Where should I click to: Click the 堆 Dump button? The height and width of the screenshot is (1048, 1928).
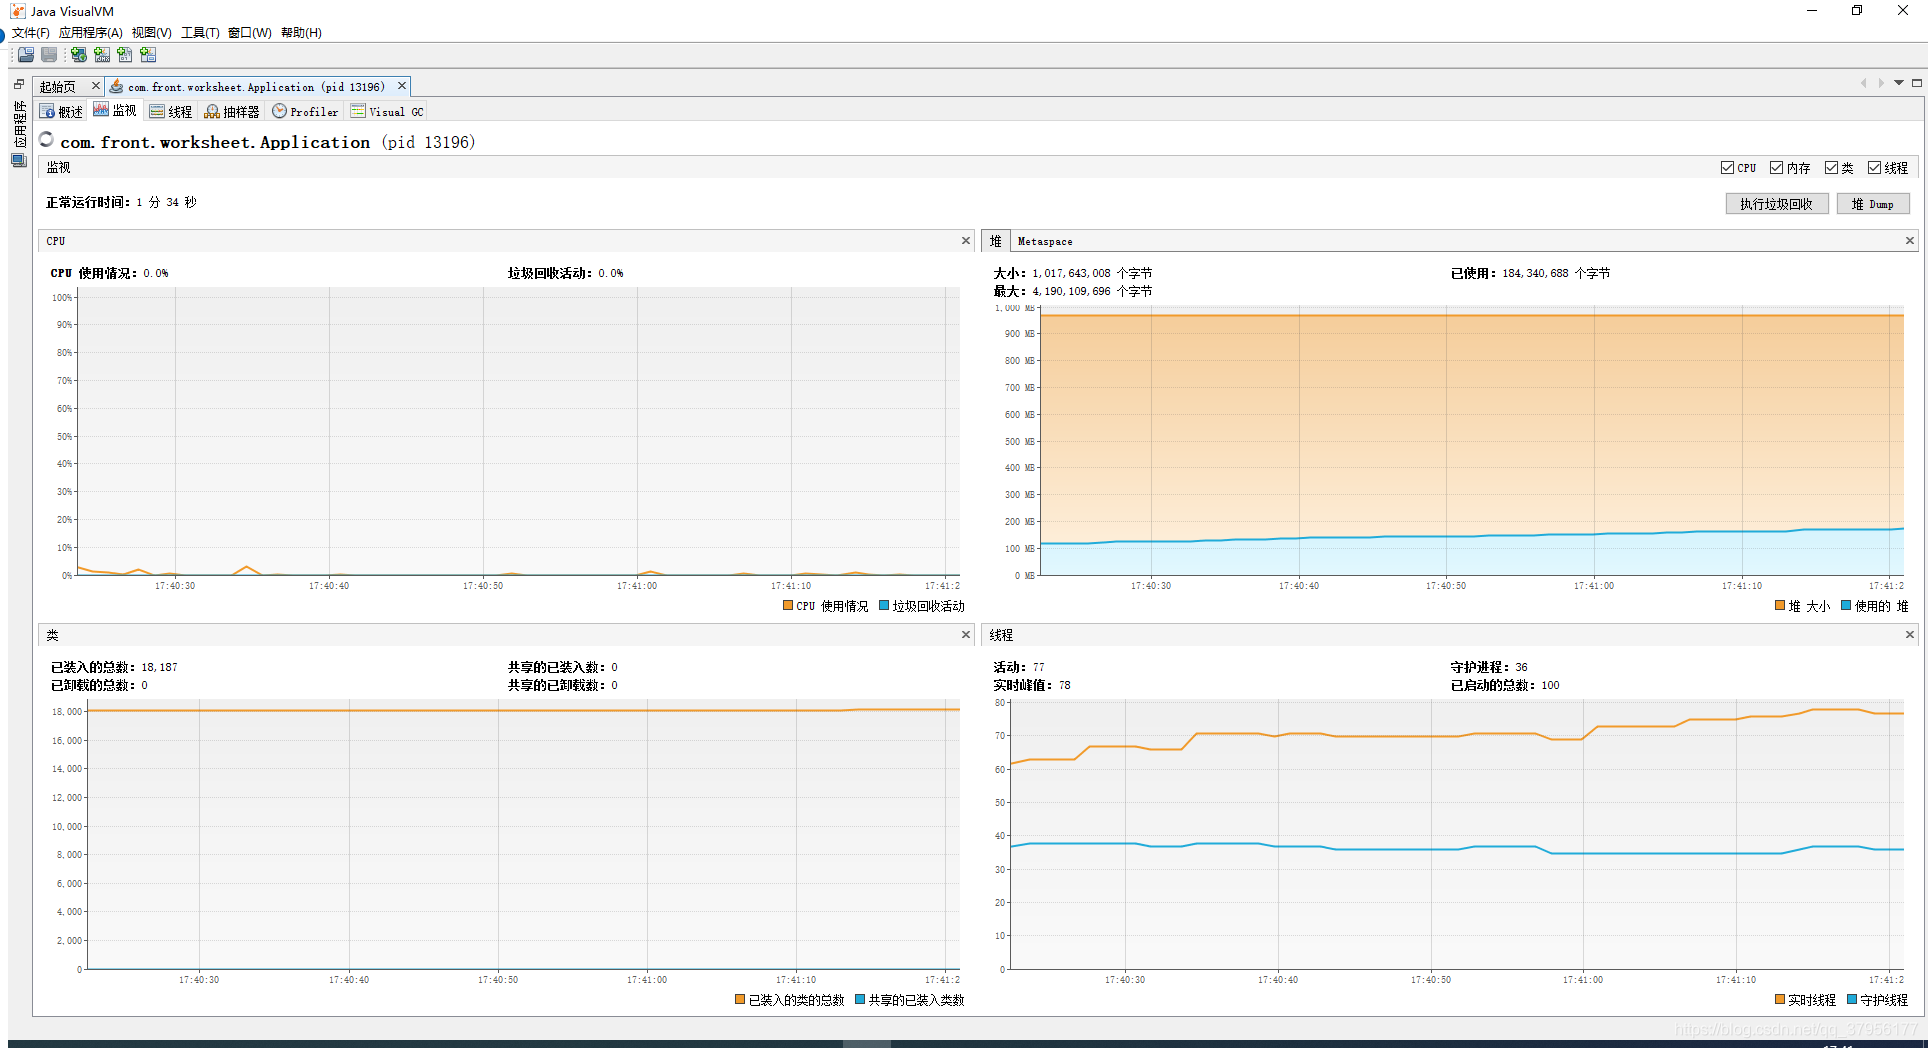pos(1873,204)
